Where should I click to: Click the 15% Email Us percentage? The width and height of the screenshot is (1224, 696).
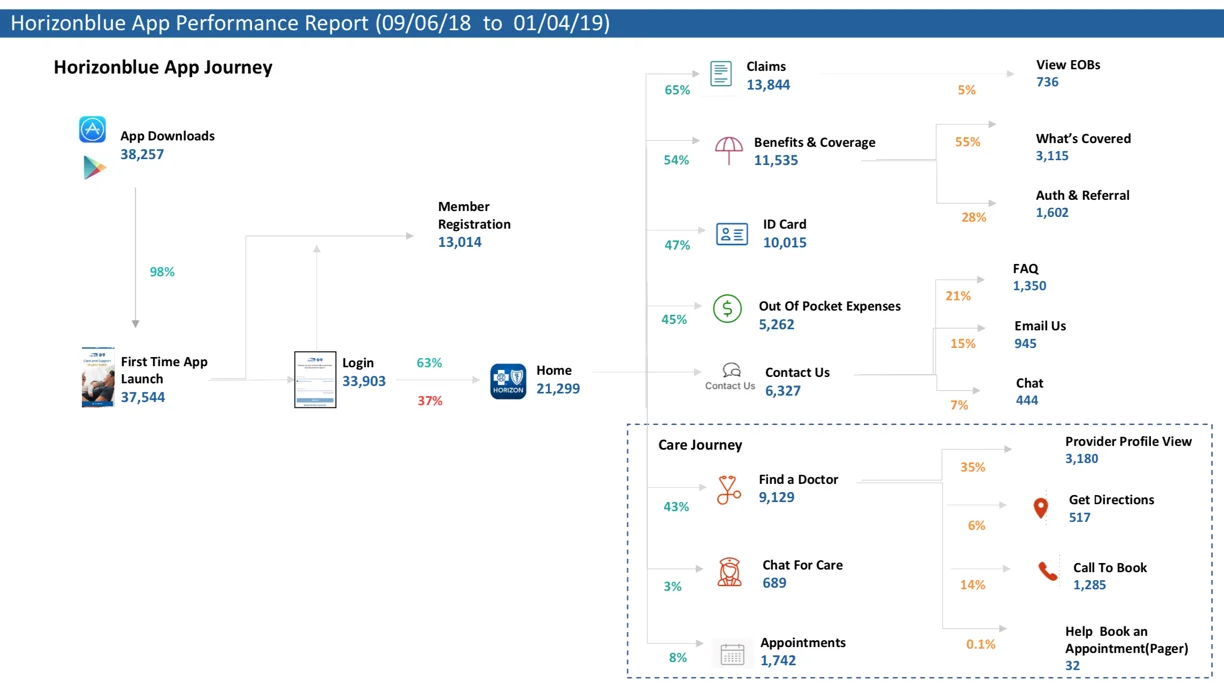(963, 344)
